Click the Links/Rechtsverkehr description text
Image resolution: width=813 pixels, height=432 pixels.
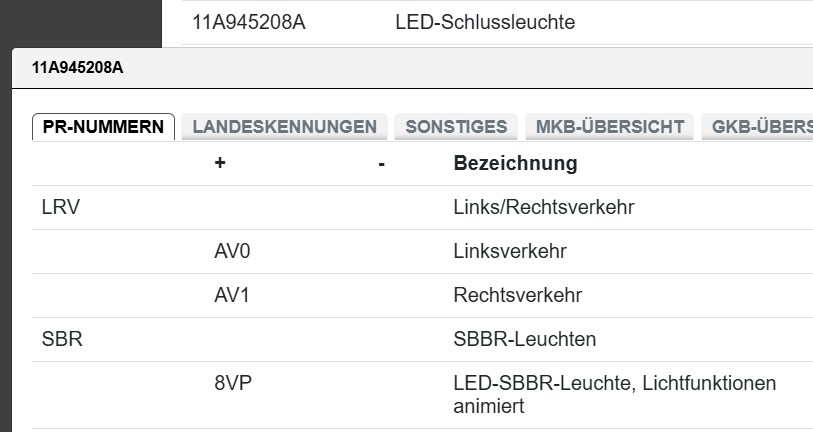(x=544, y=208)
